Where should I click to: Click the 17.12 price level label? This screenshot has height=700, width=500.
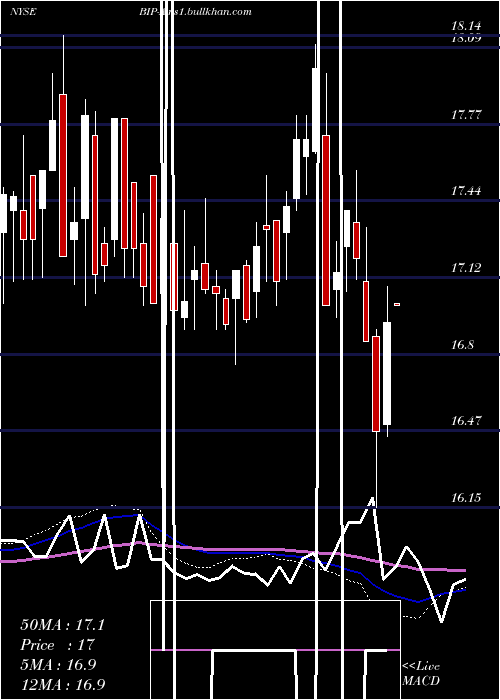click(466, 268)
